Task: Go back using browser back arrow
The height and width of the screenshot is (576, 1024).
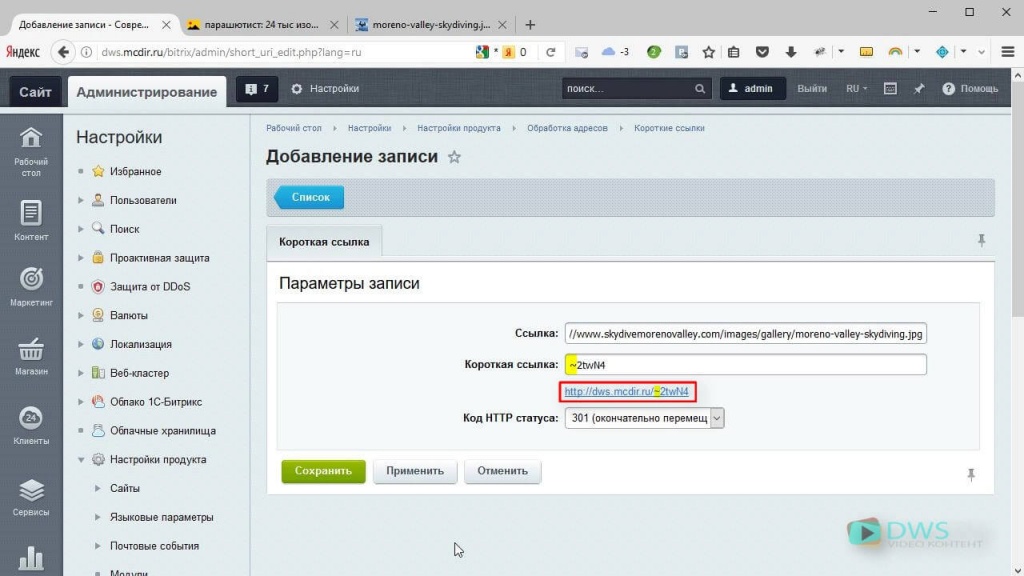Action: [x=63, y=52]
